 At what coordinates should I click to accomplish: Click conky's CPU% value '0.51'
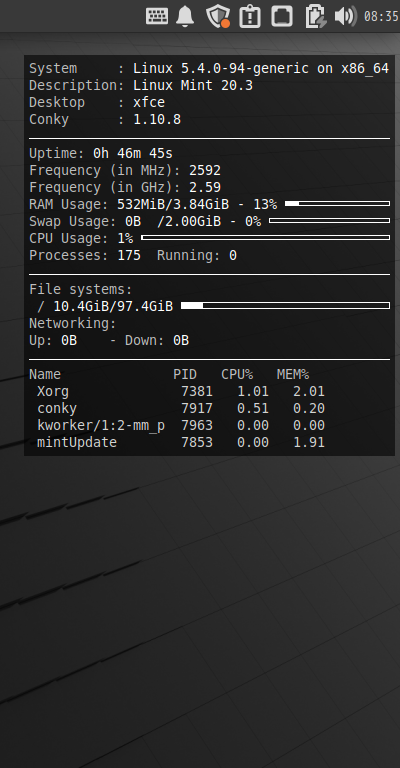click(253, 408)
